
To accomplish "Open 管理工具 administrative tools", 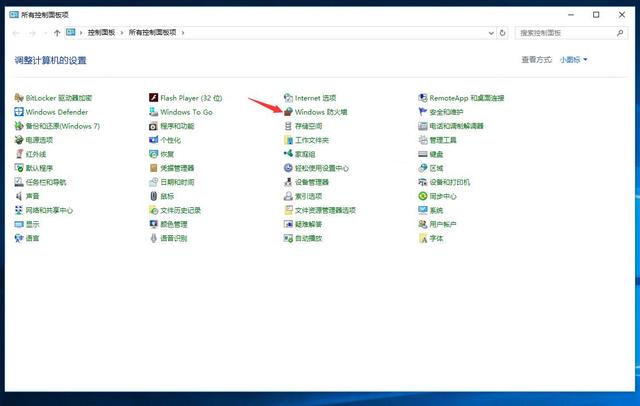I will point(438,140).
